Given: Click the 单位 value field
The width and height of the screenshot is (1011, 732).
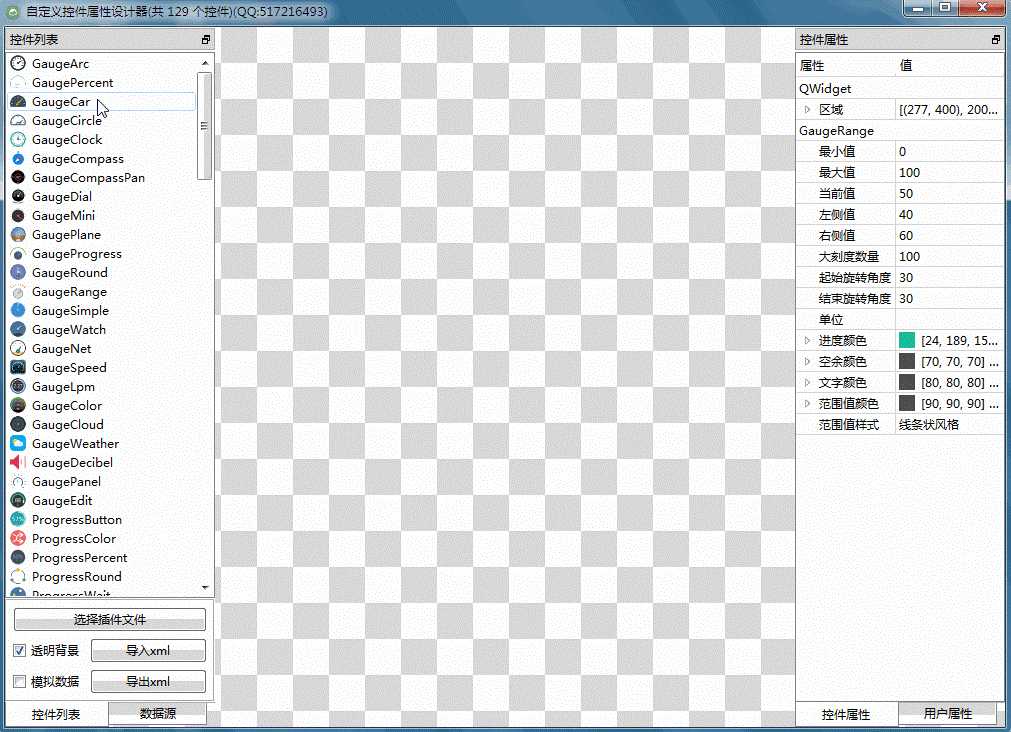Looking at the screenshot, I should click(949, 319).
